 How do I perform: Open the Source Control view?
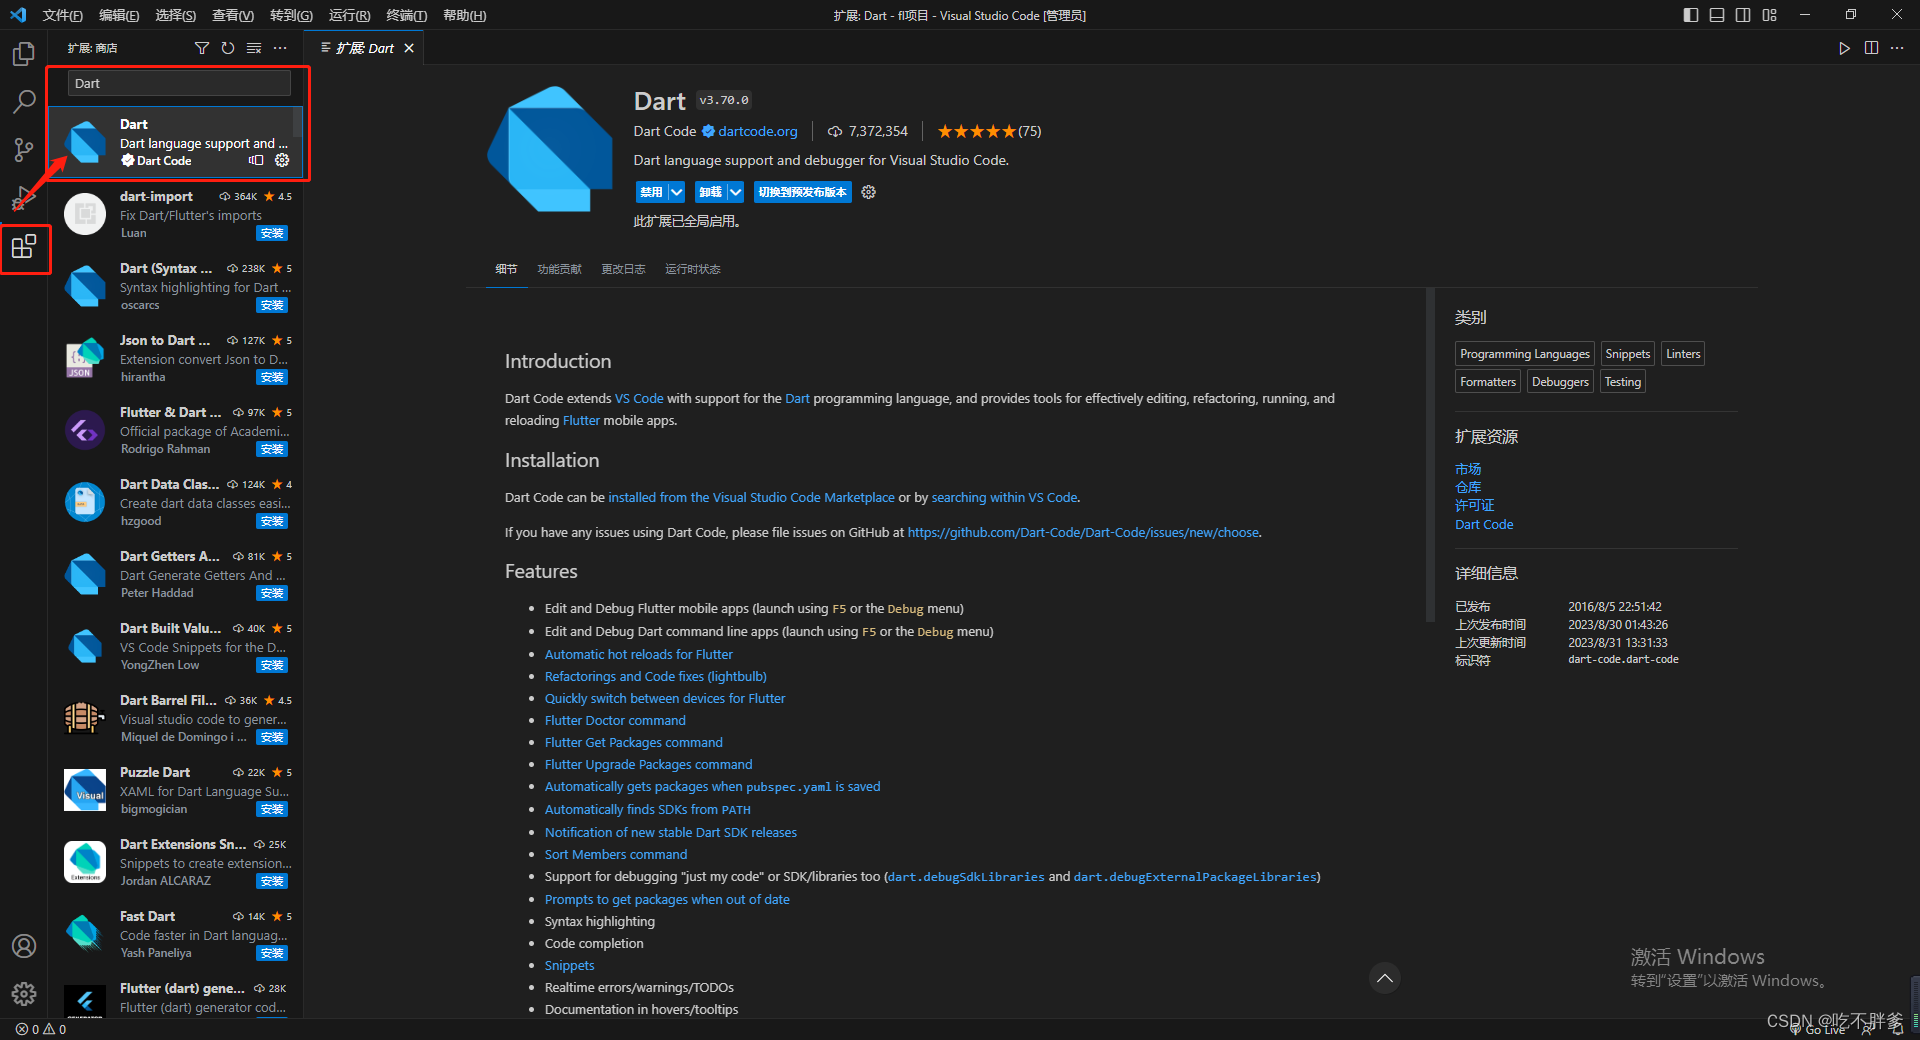pyautogui.click(x=24, y=149)
